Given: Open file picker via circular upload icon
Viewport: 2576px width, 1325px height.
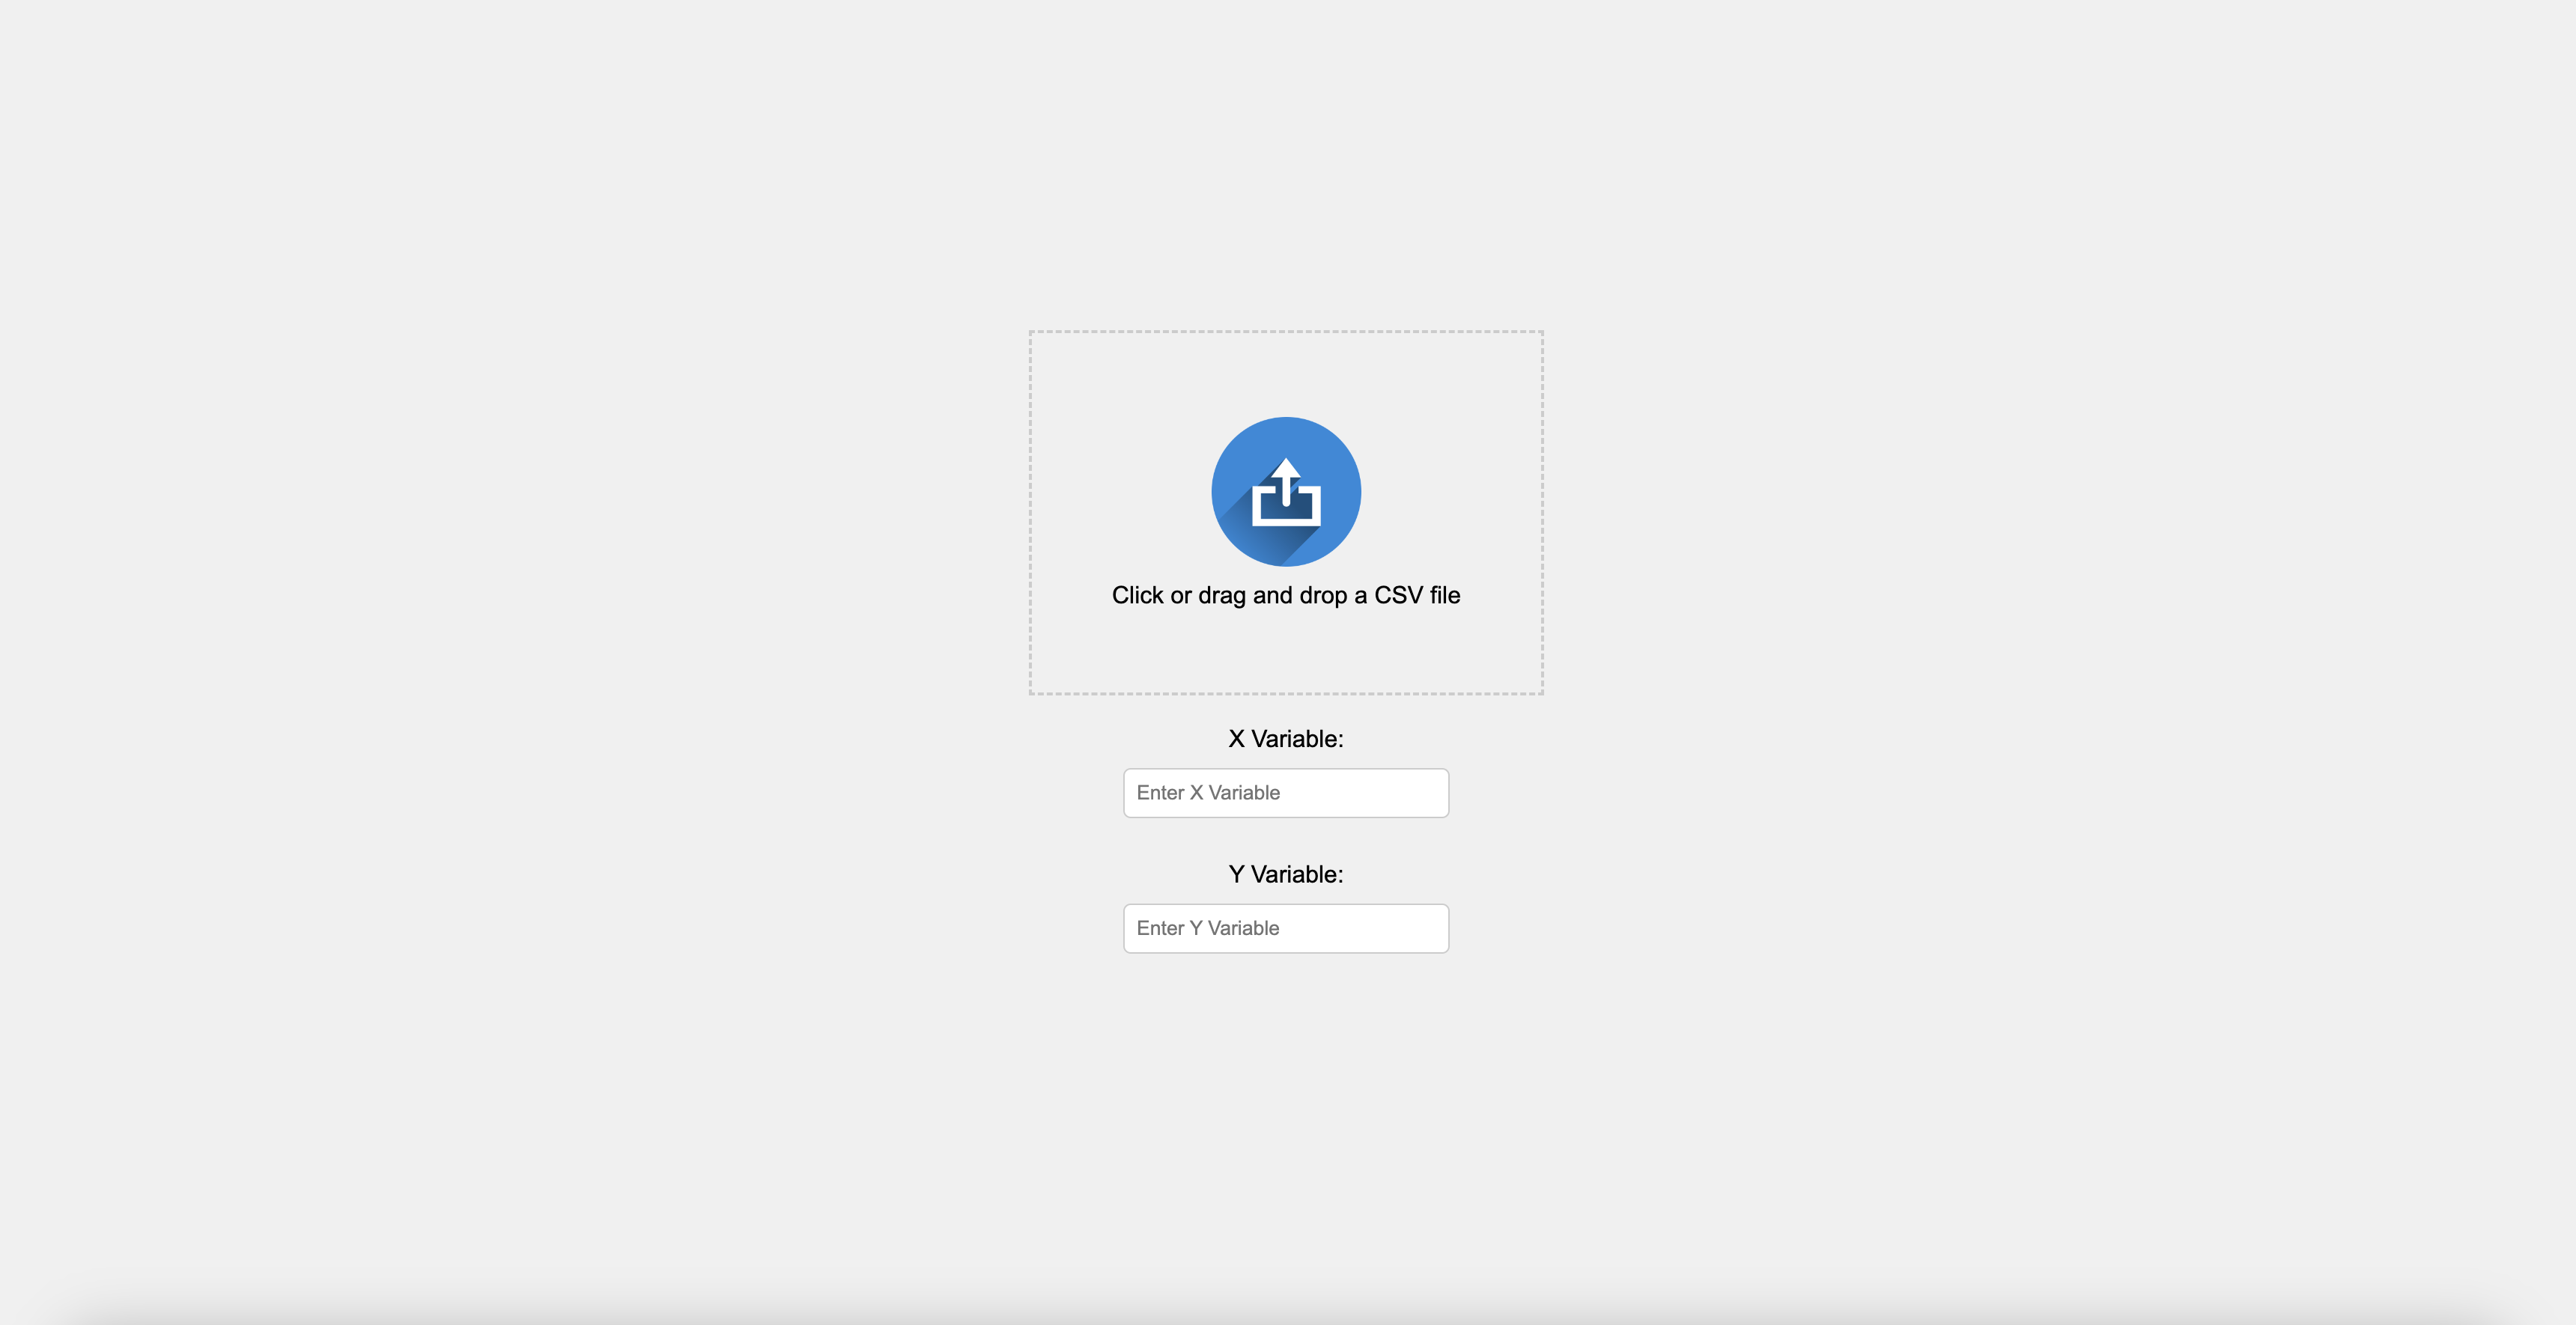Looking at the screenshot, I should point(1286,491).
